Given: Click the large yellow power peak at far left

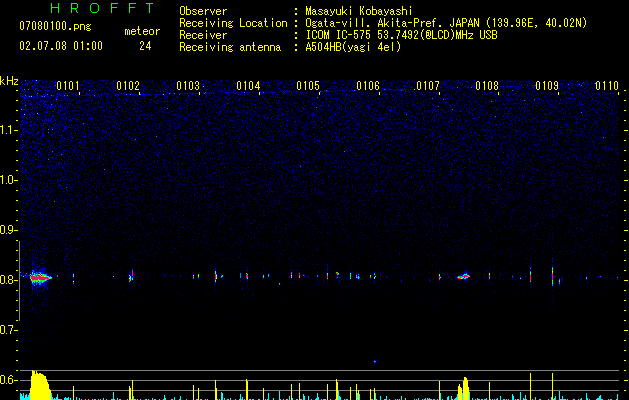Looking at the screenshot, I should click(x=40, y=385).
